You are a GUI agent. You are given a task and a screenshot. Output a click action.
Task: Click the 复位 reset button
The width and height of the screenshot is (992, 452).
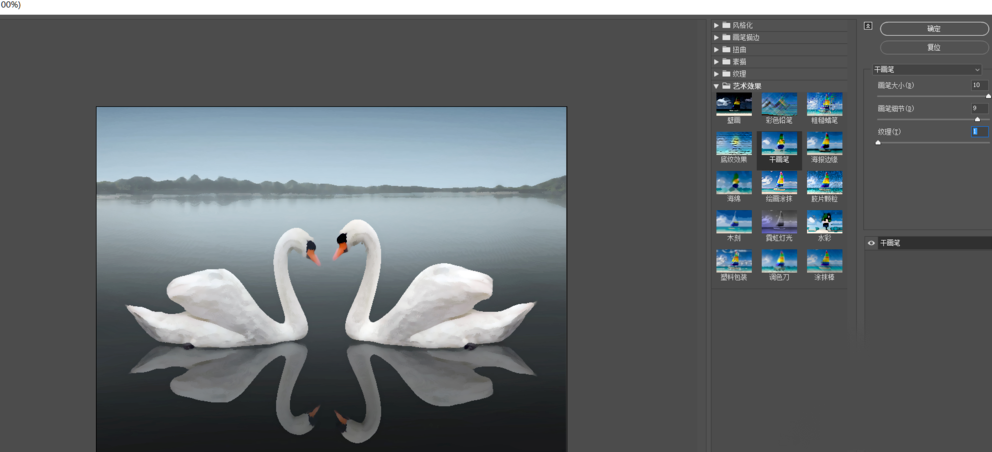click(933, 47)
